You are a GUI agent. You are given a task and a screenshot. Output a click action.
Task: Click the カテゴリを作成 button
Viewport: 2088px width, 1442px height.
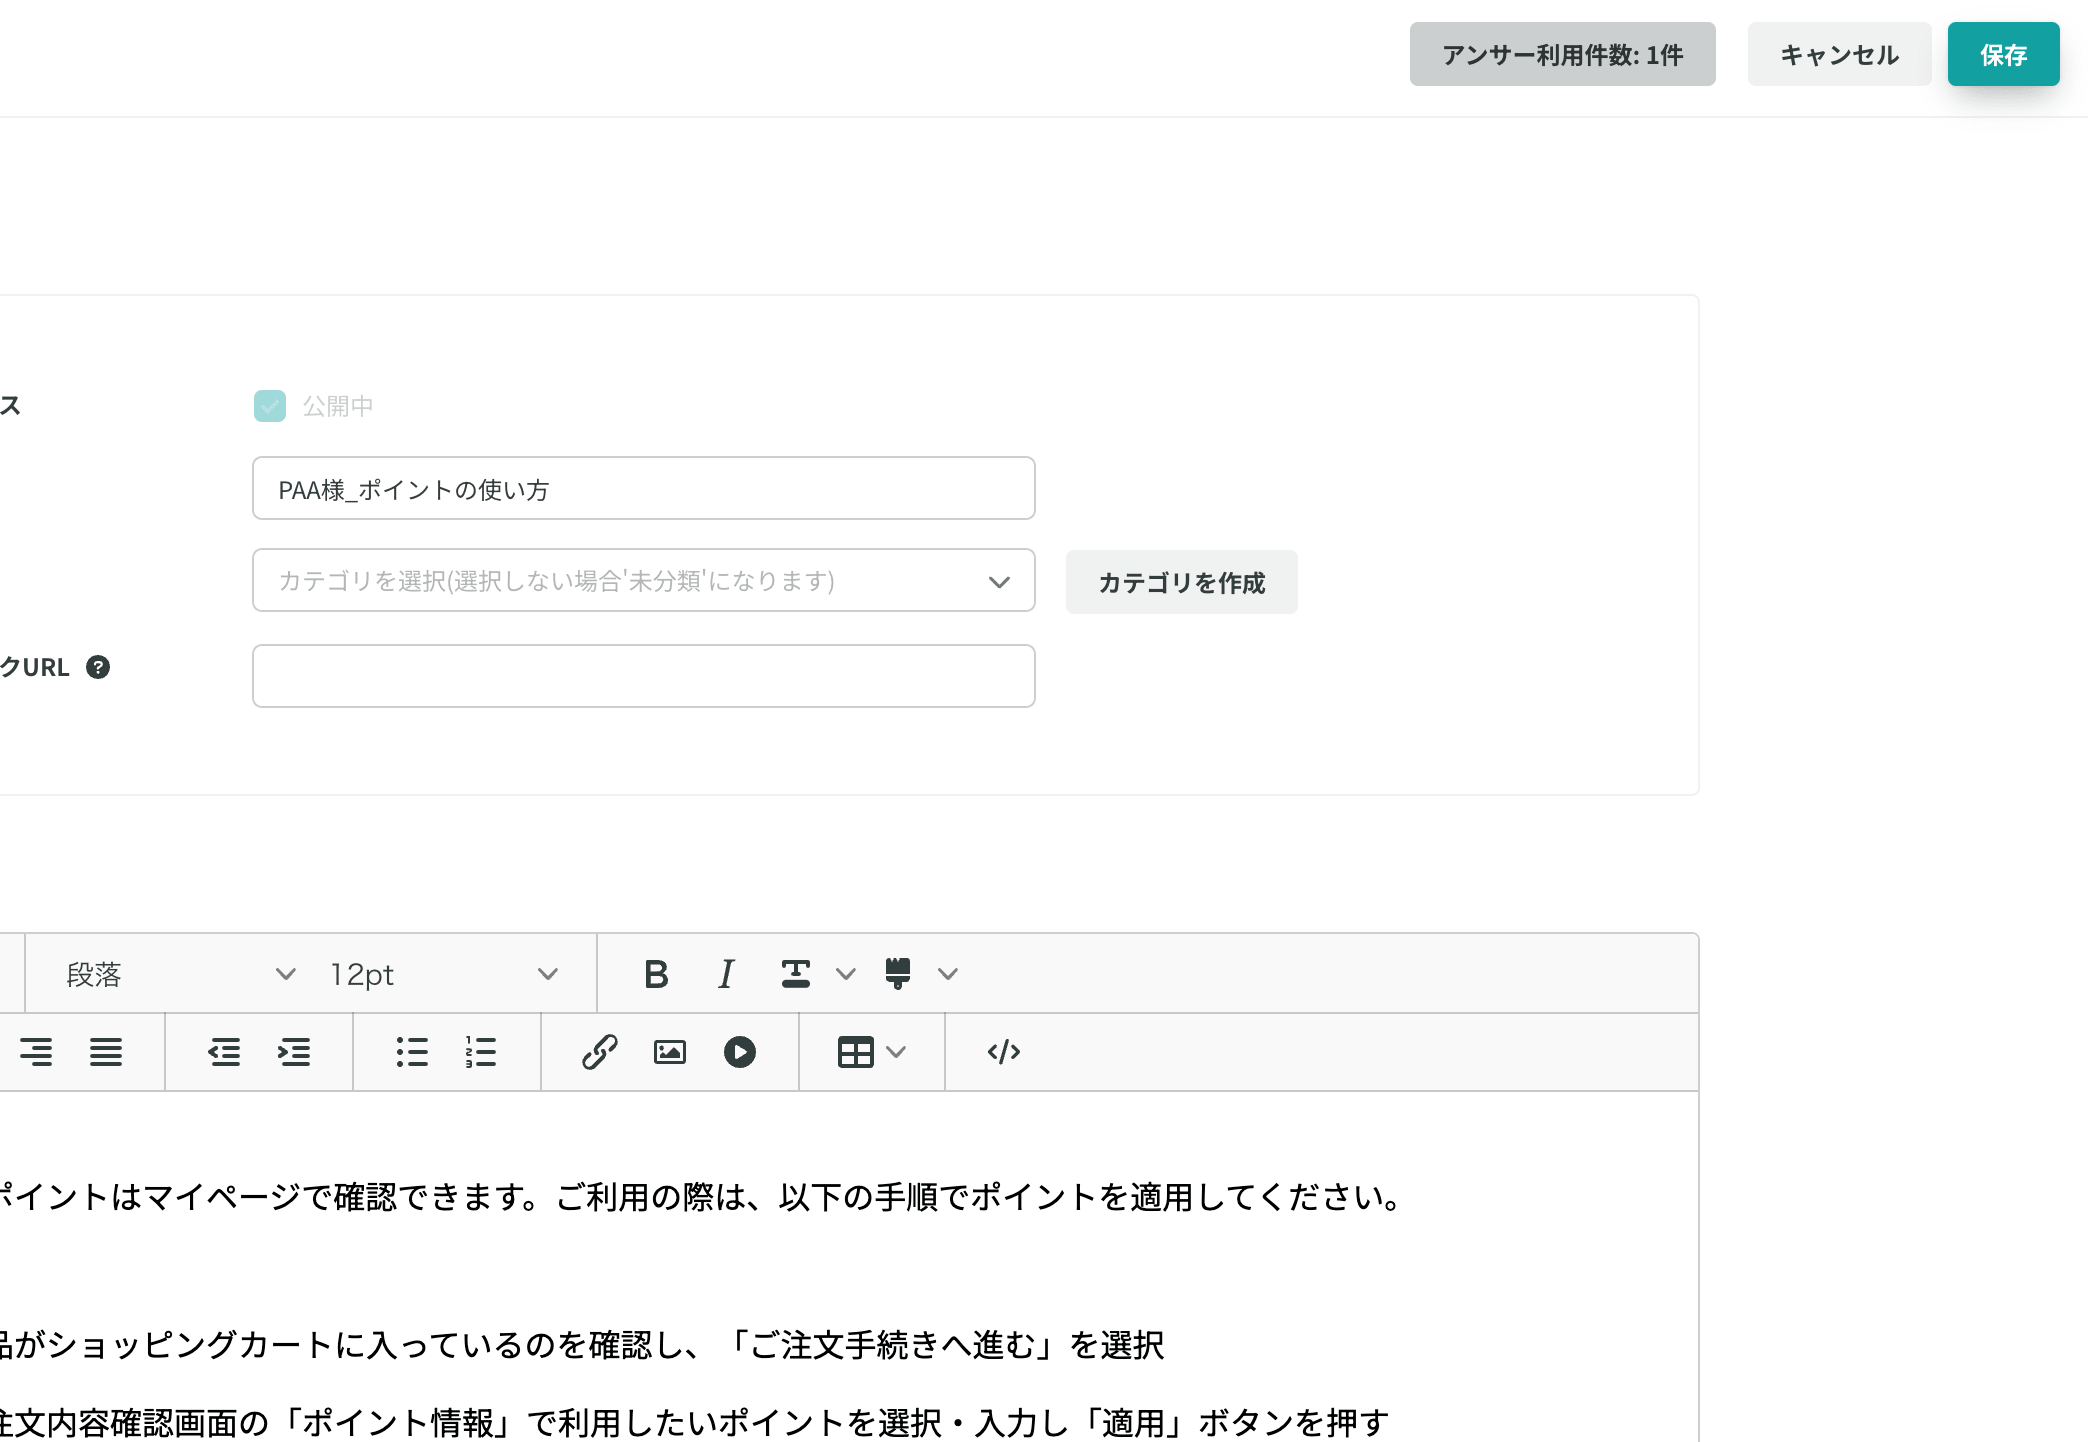coord(1182,582)
